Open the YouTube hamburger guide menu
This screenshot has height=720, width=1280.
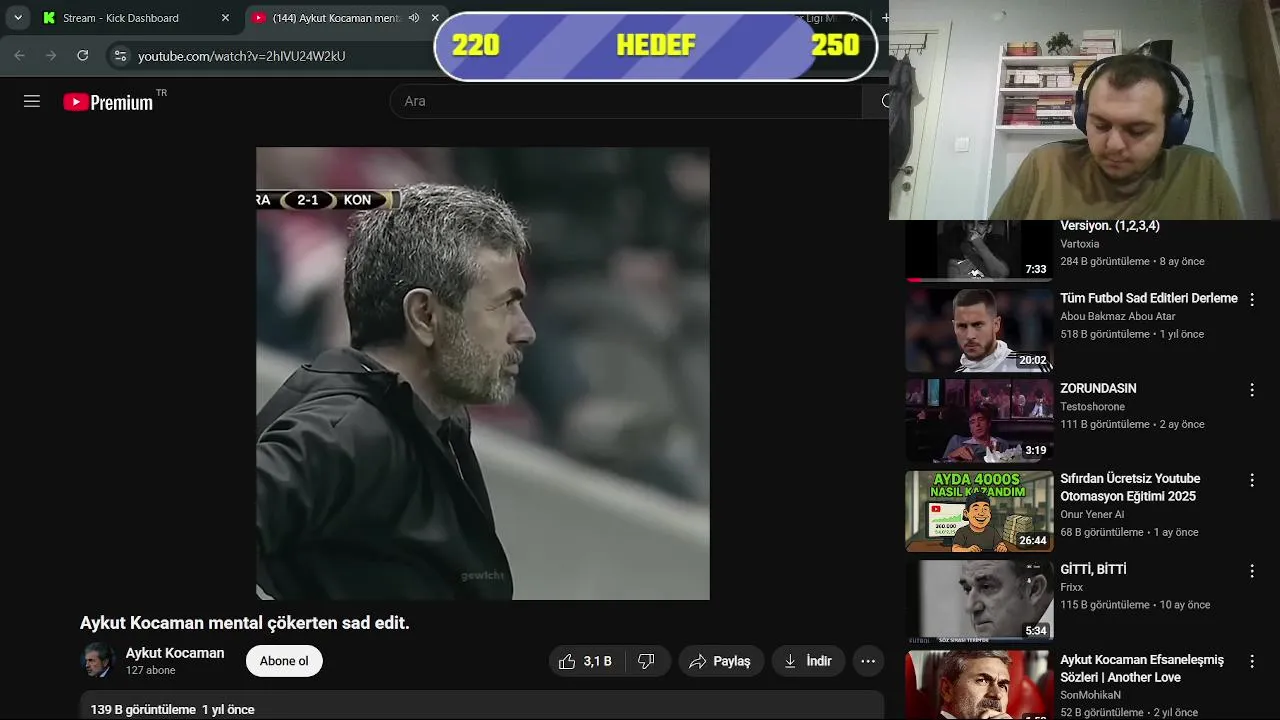pos(32,101)
